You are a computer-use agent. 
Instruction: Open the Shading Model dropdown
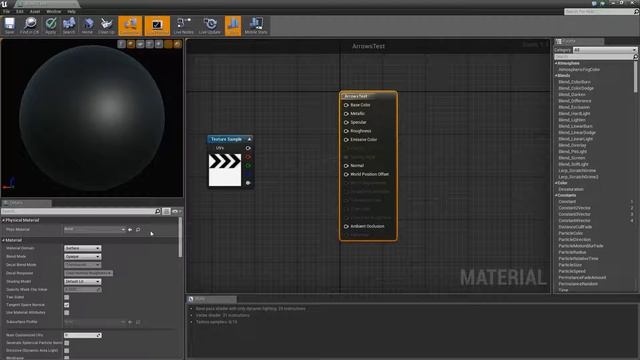click(82, 282)
